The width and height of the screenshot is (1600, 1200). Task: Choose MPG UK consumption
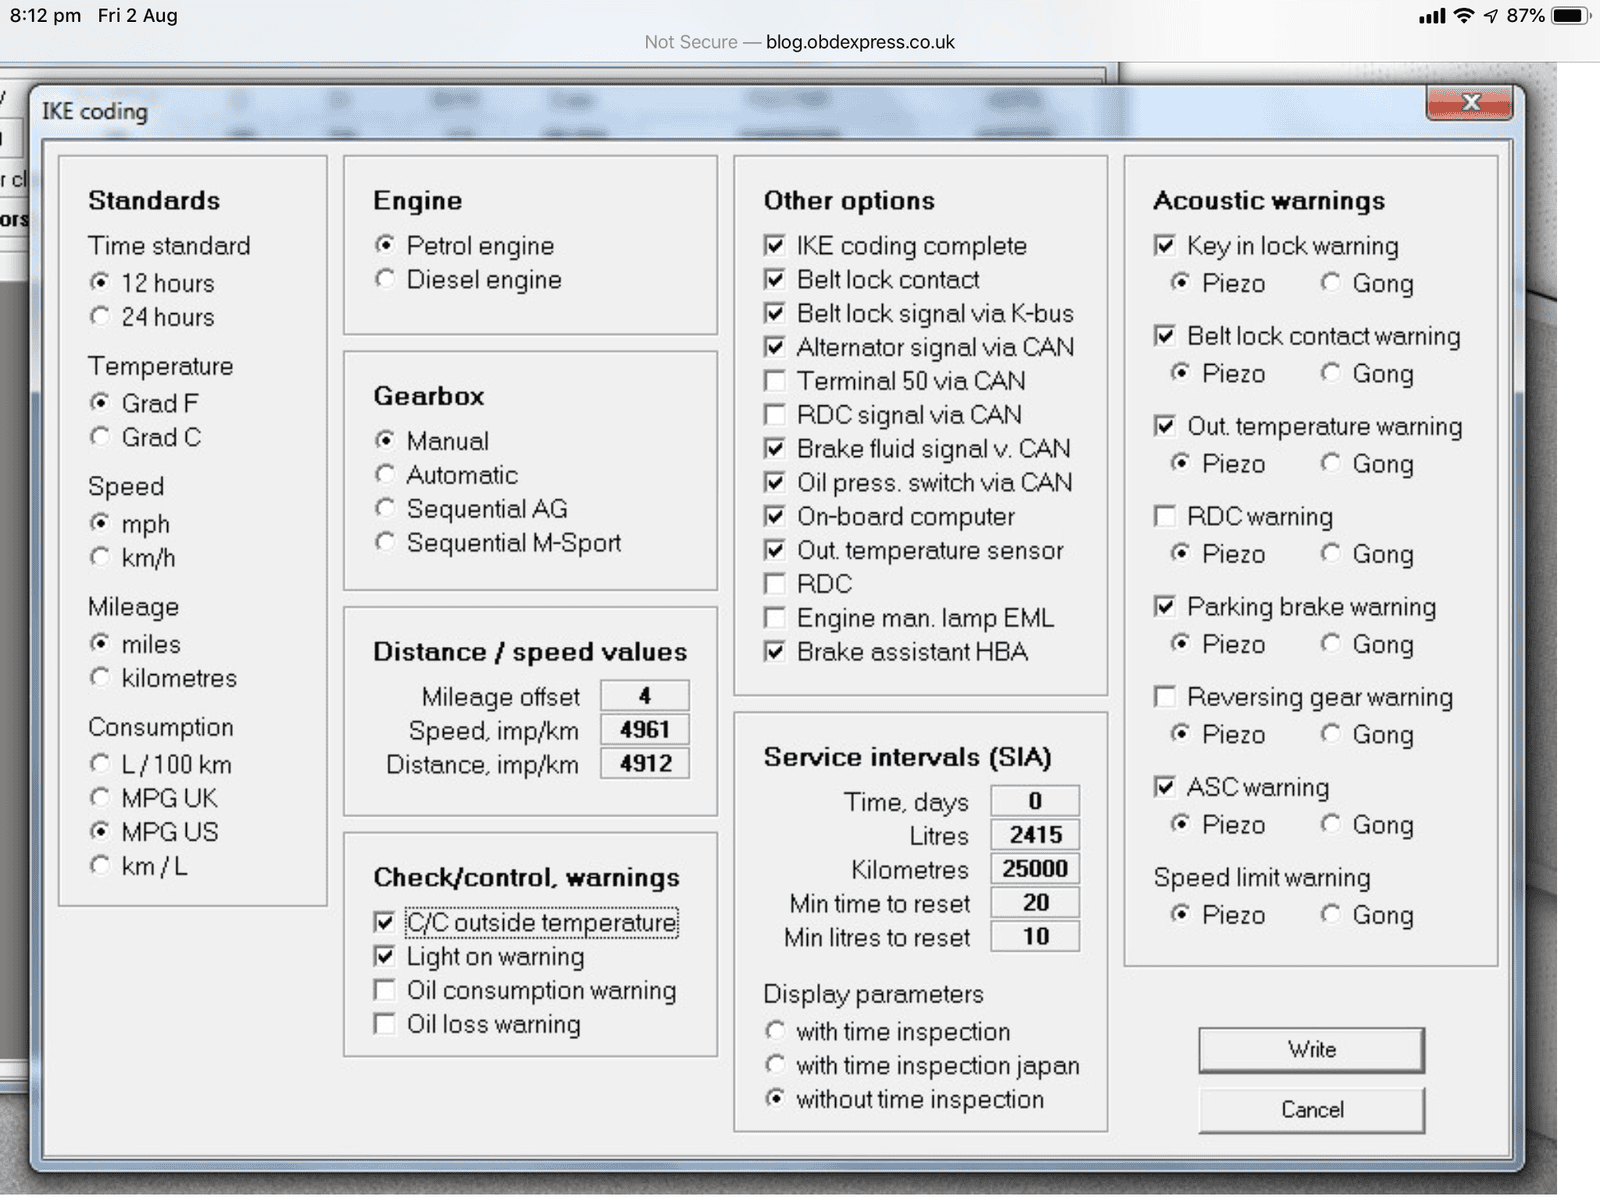click(100, 798)
